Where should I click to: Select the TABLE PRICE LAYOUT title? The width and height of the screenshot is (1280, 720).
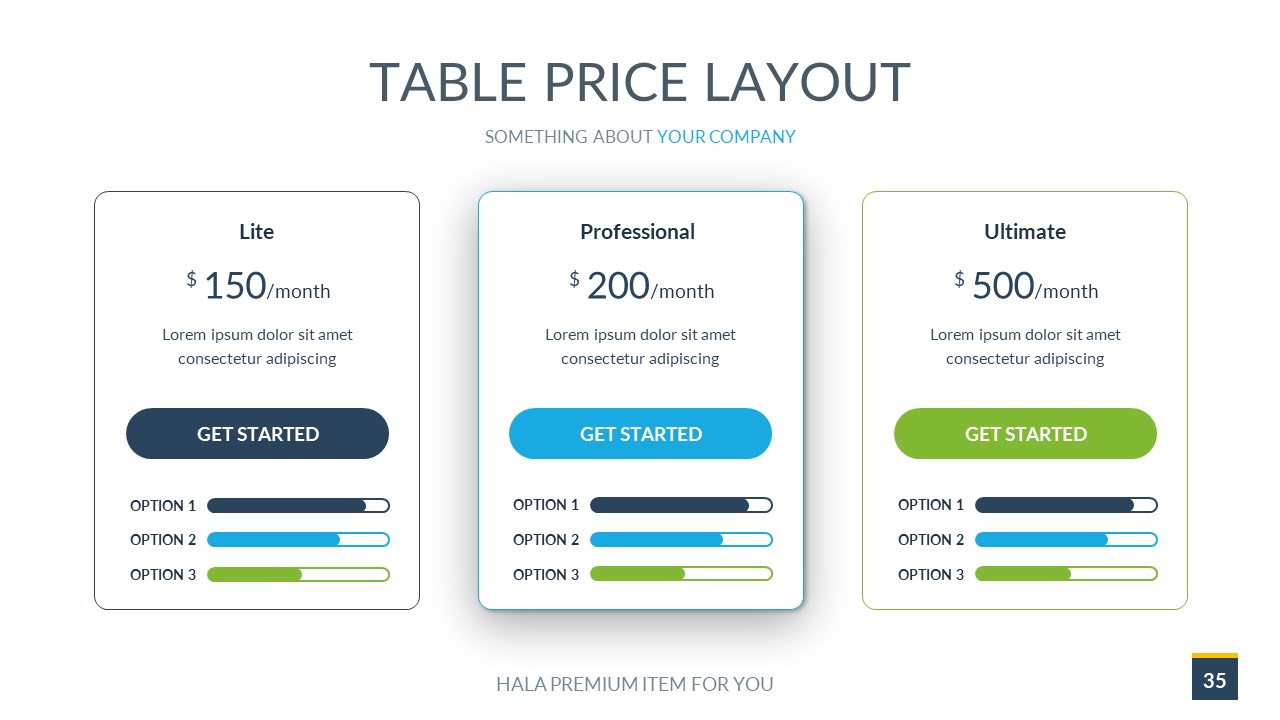640,83
